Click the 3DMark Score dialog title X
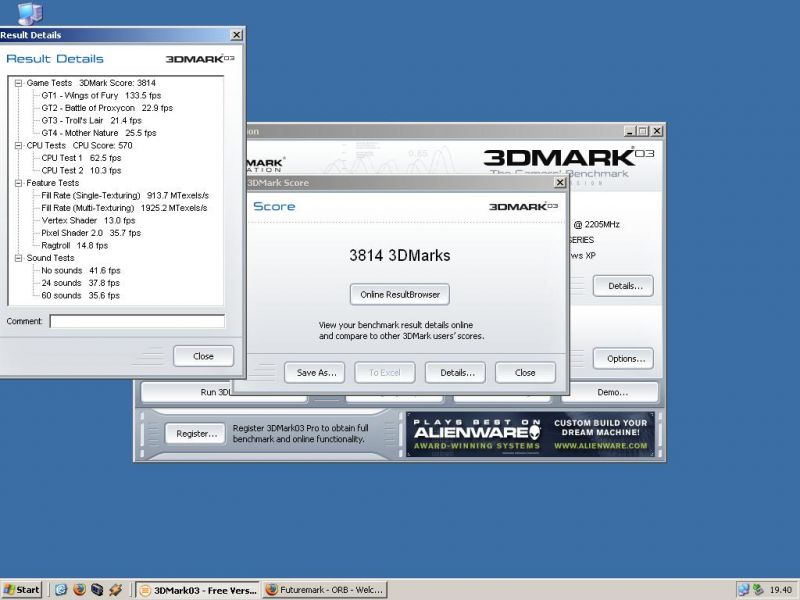The height and width of the screenshot is (600, 800). [560, 183]
